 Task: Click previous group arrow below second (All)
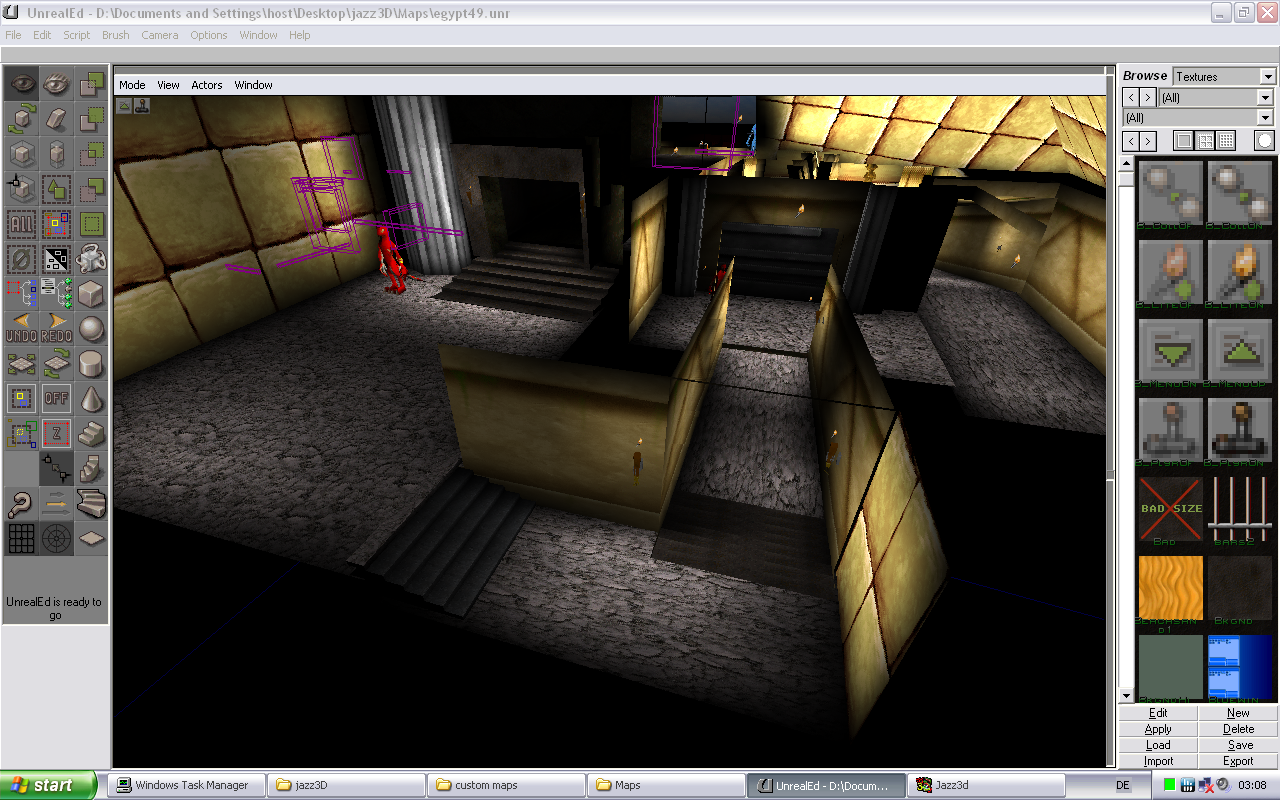(x=1131, y=141)
